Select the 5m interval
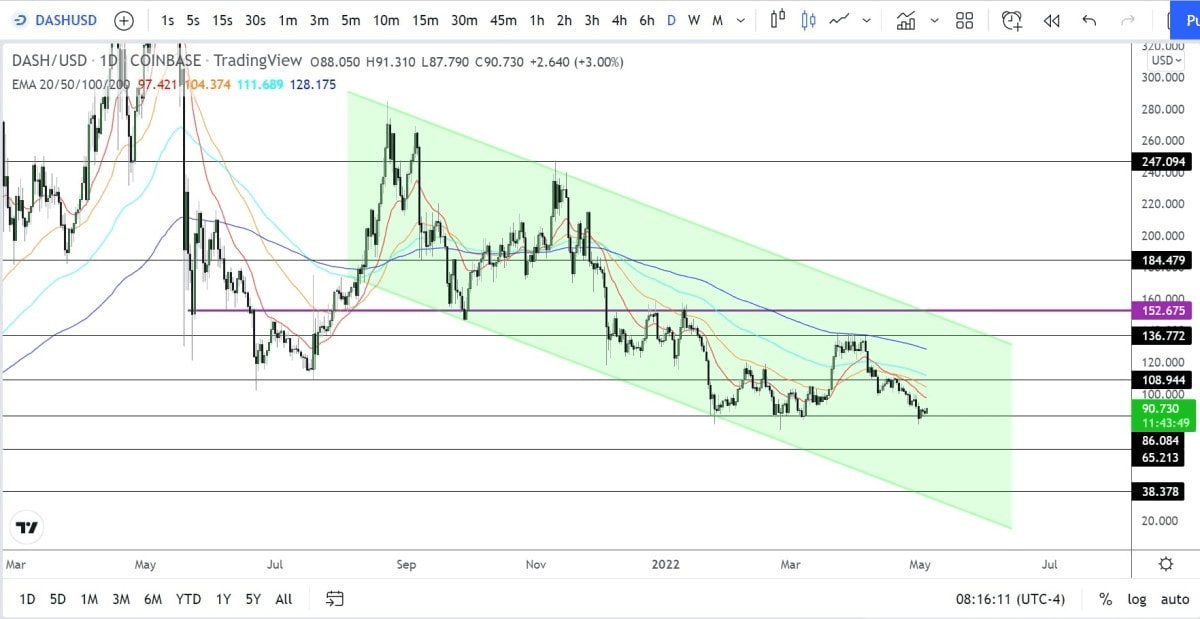1200x619 pixels. point(350,20)
